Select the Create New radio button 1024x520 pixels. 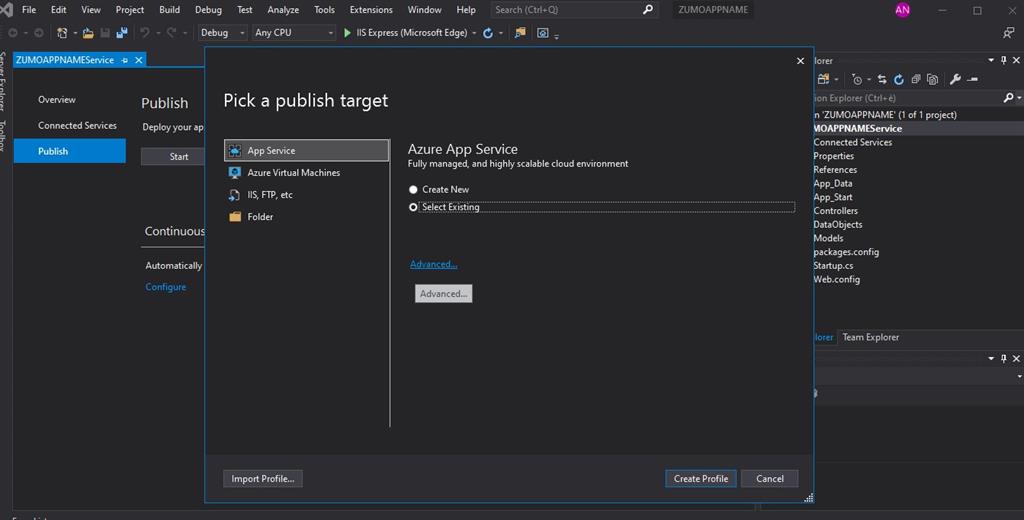pyautogui.click(x=414, y=190)
